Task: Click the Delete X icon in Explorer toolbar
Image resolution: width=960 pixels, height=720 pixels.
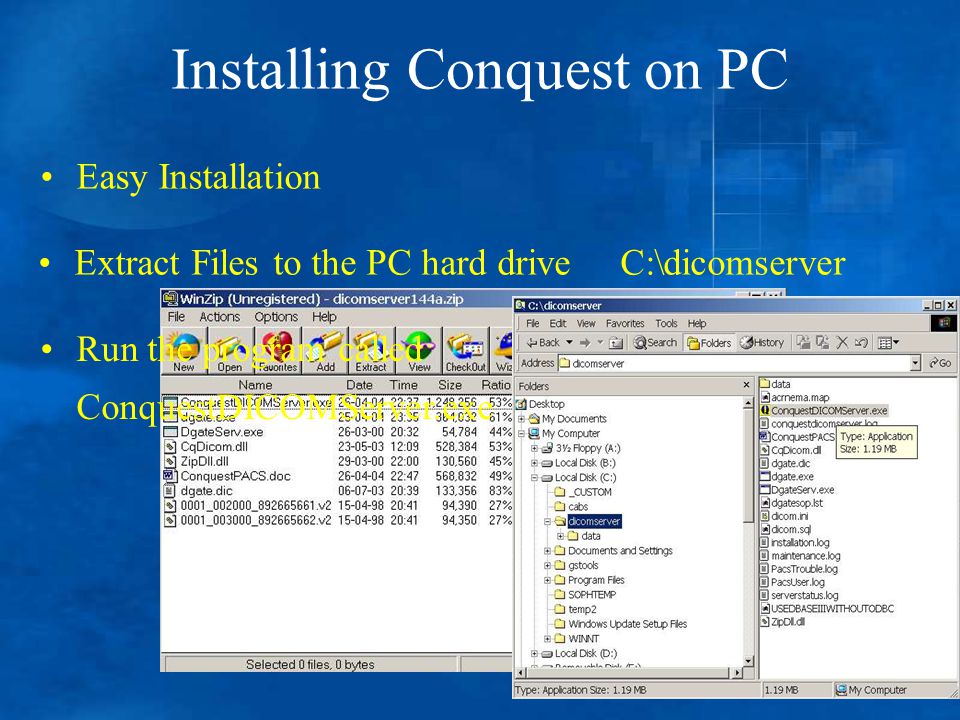Action: click(842, 343)
